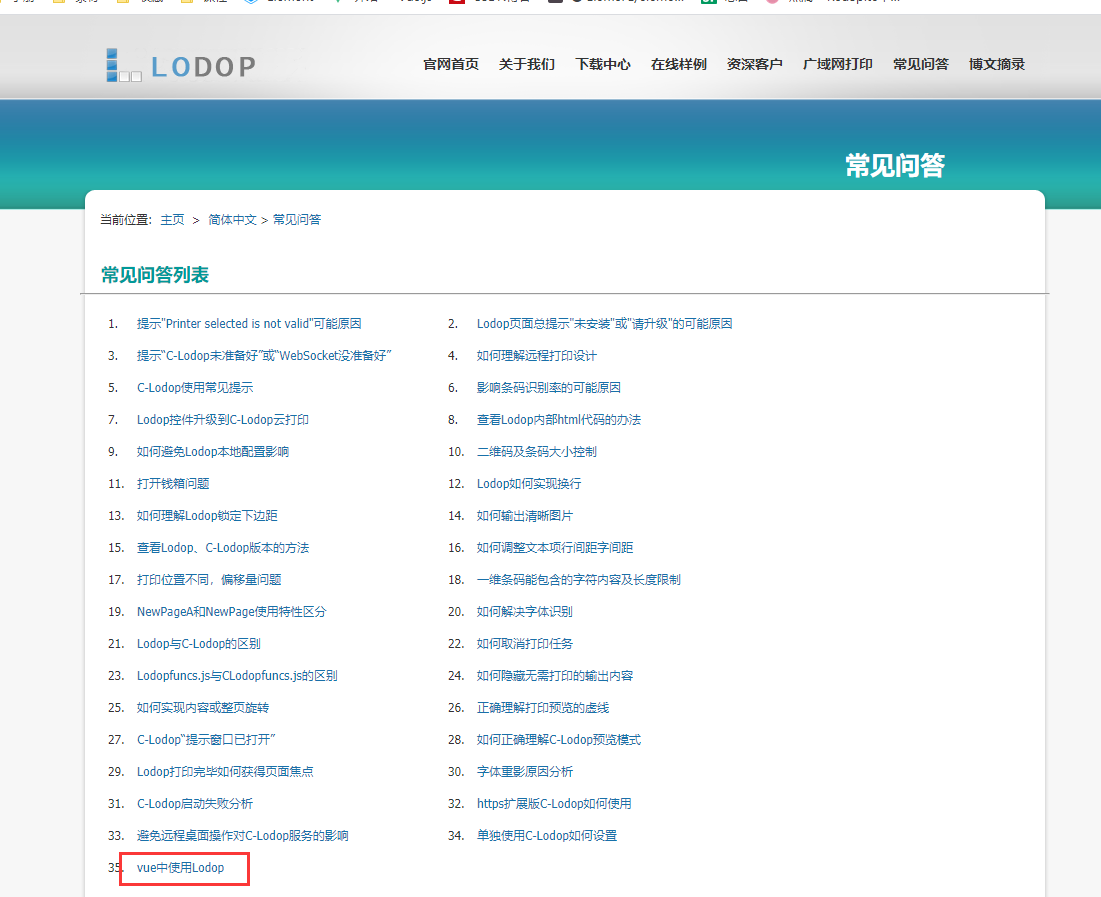The image size is (1101, 897).
Task: Click 常见问答 breadcrumb link
Action: [297, 220]
